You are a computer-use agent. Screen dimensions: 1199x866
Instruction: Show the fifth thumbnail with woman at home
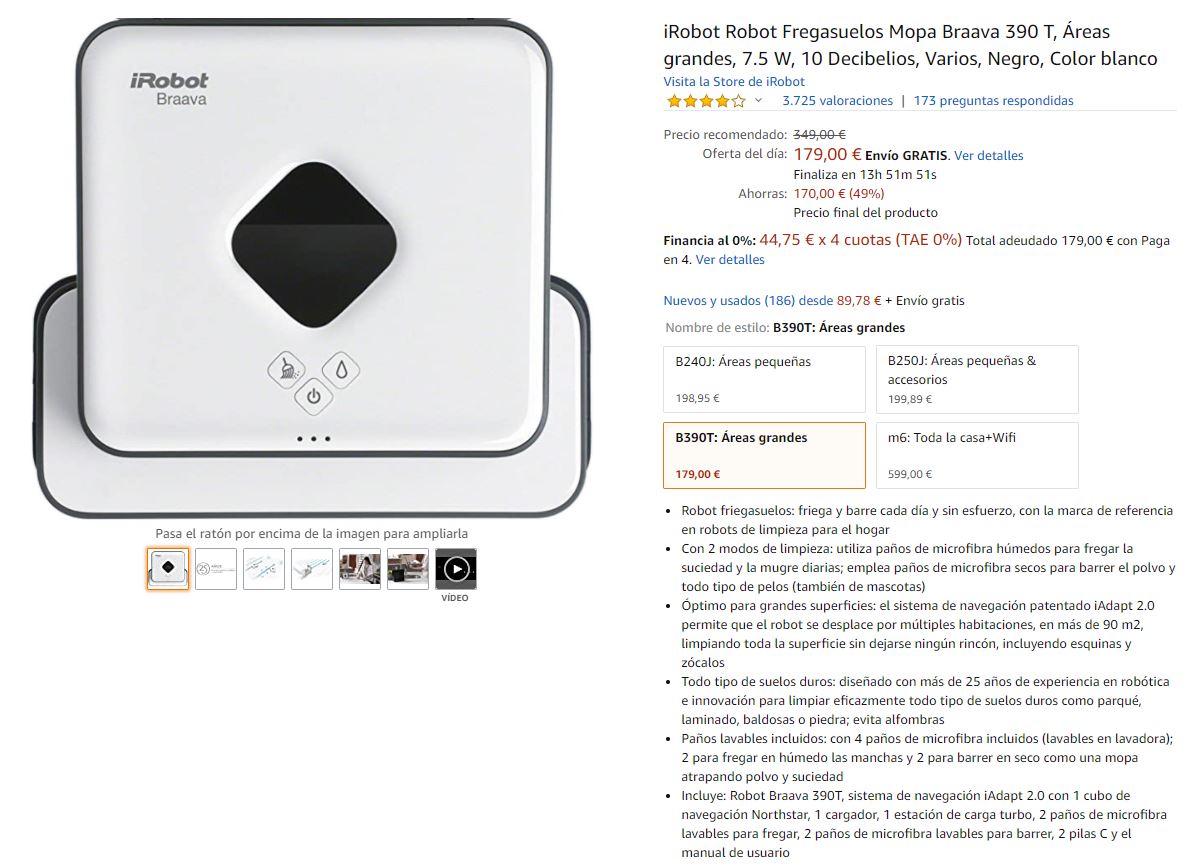(360, 569)
